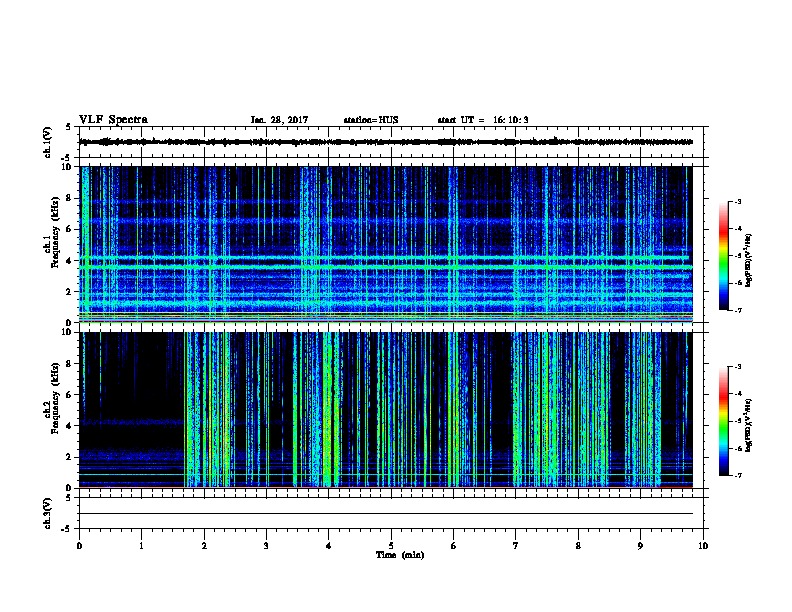
Task: Click tick label 9 on the time axis
Action: (x=640, y=545)
